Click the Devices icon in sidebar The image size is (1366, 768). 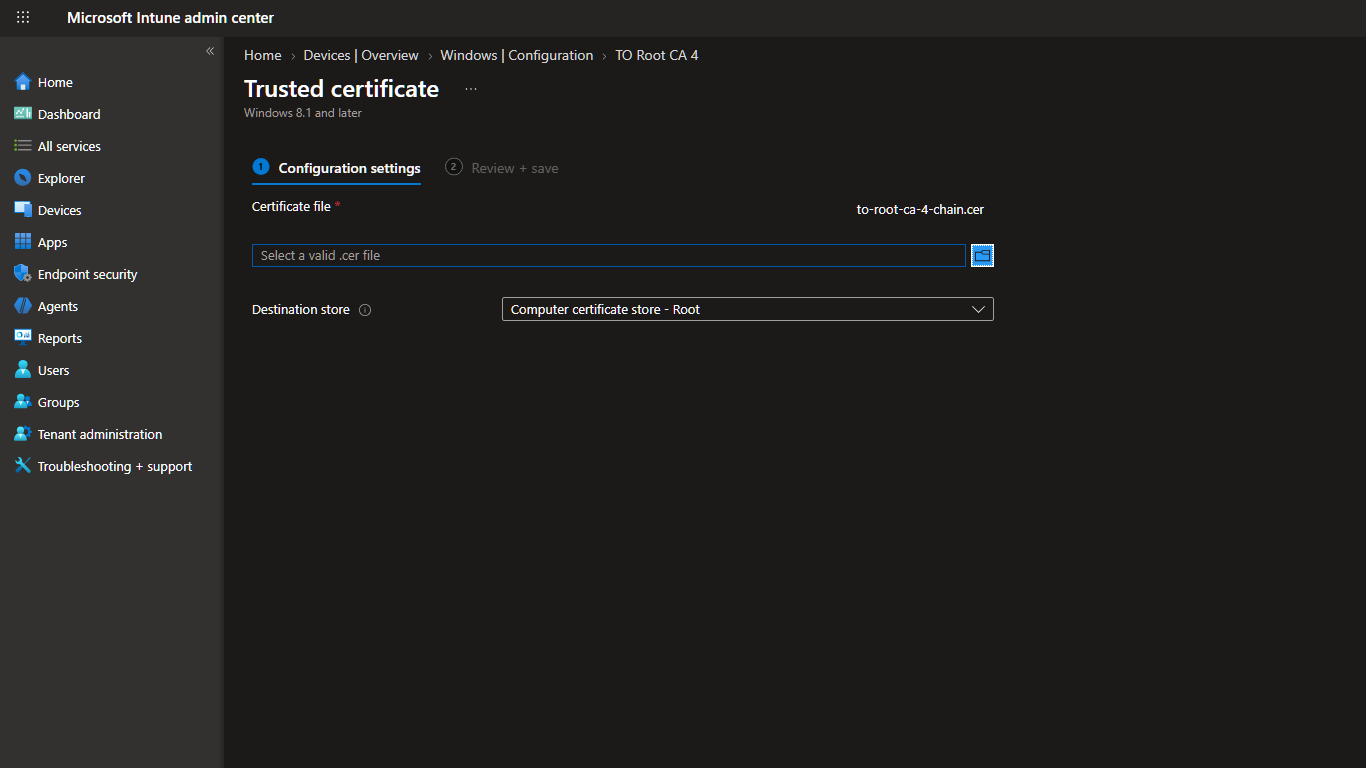[x=23, y=210]
